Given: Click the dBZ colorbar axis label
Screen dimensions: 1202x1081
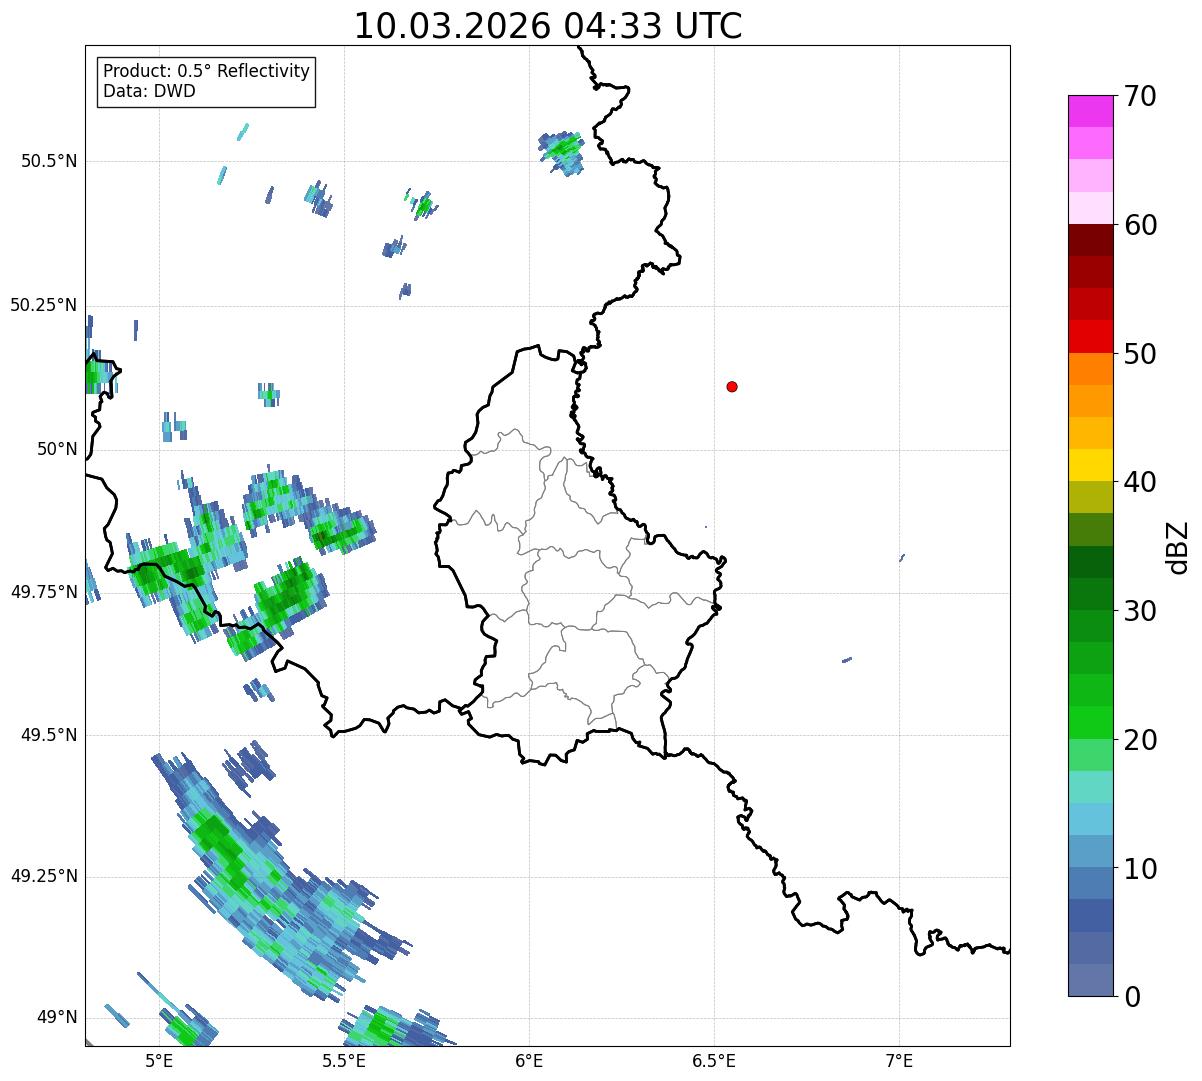Looking at the screenshot, I should click(x=1179, y=546).
